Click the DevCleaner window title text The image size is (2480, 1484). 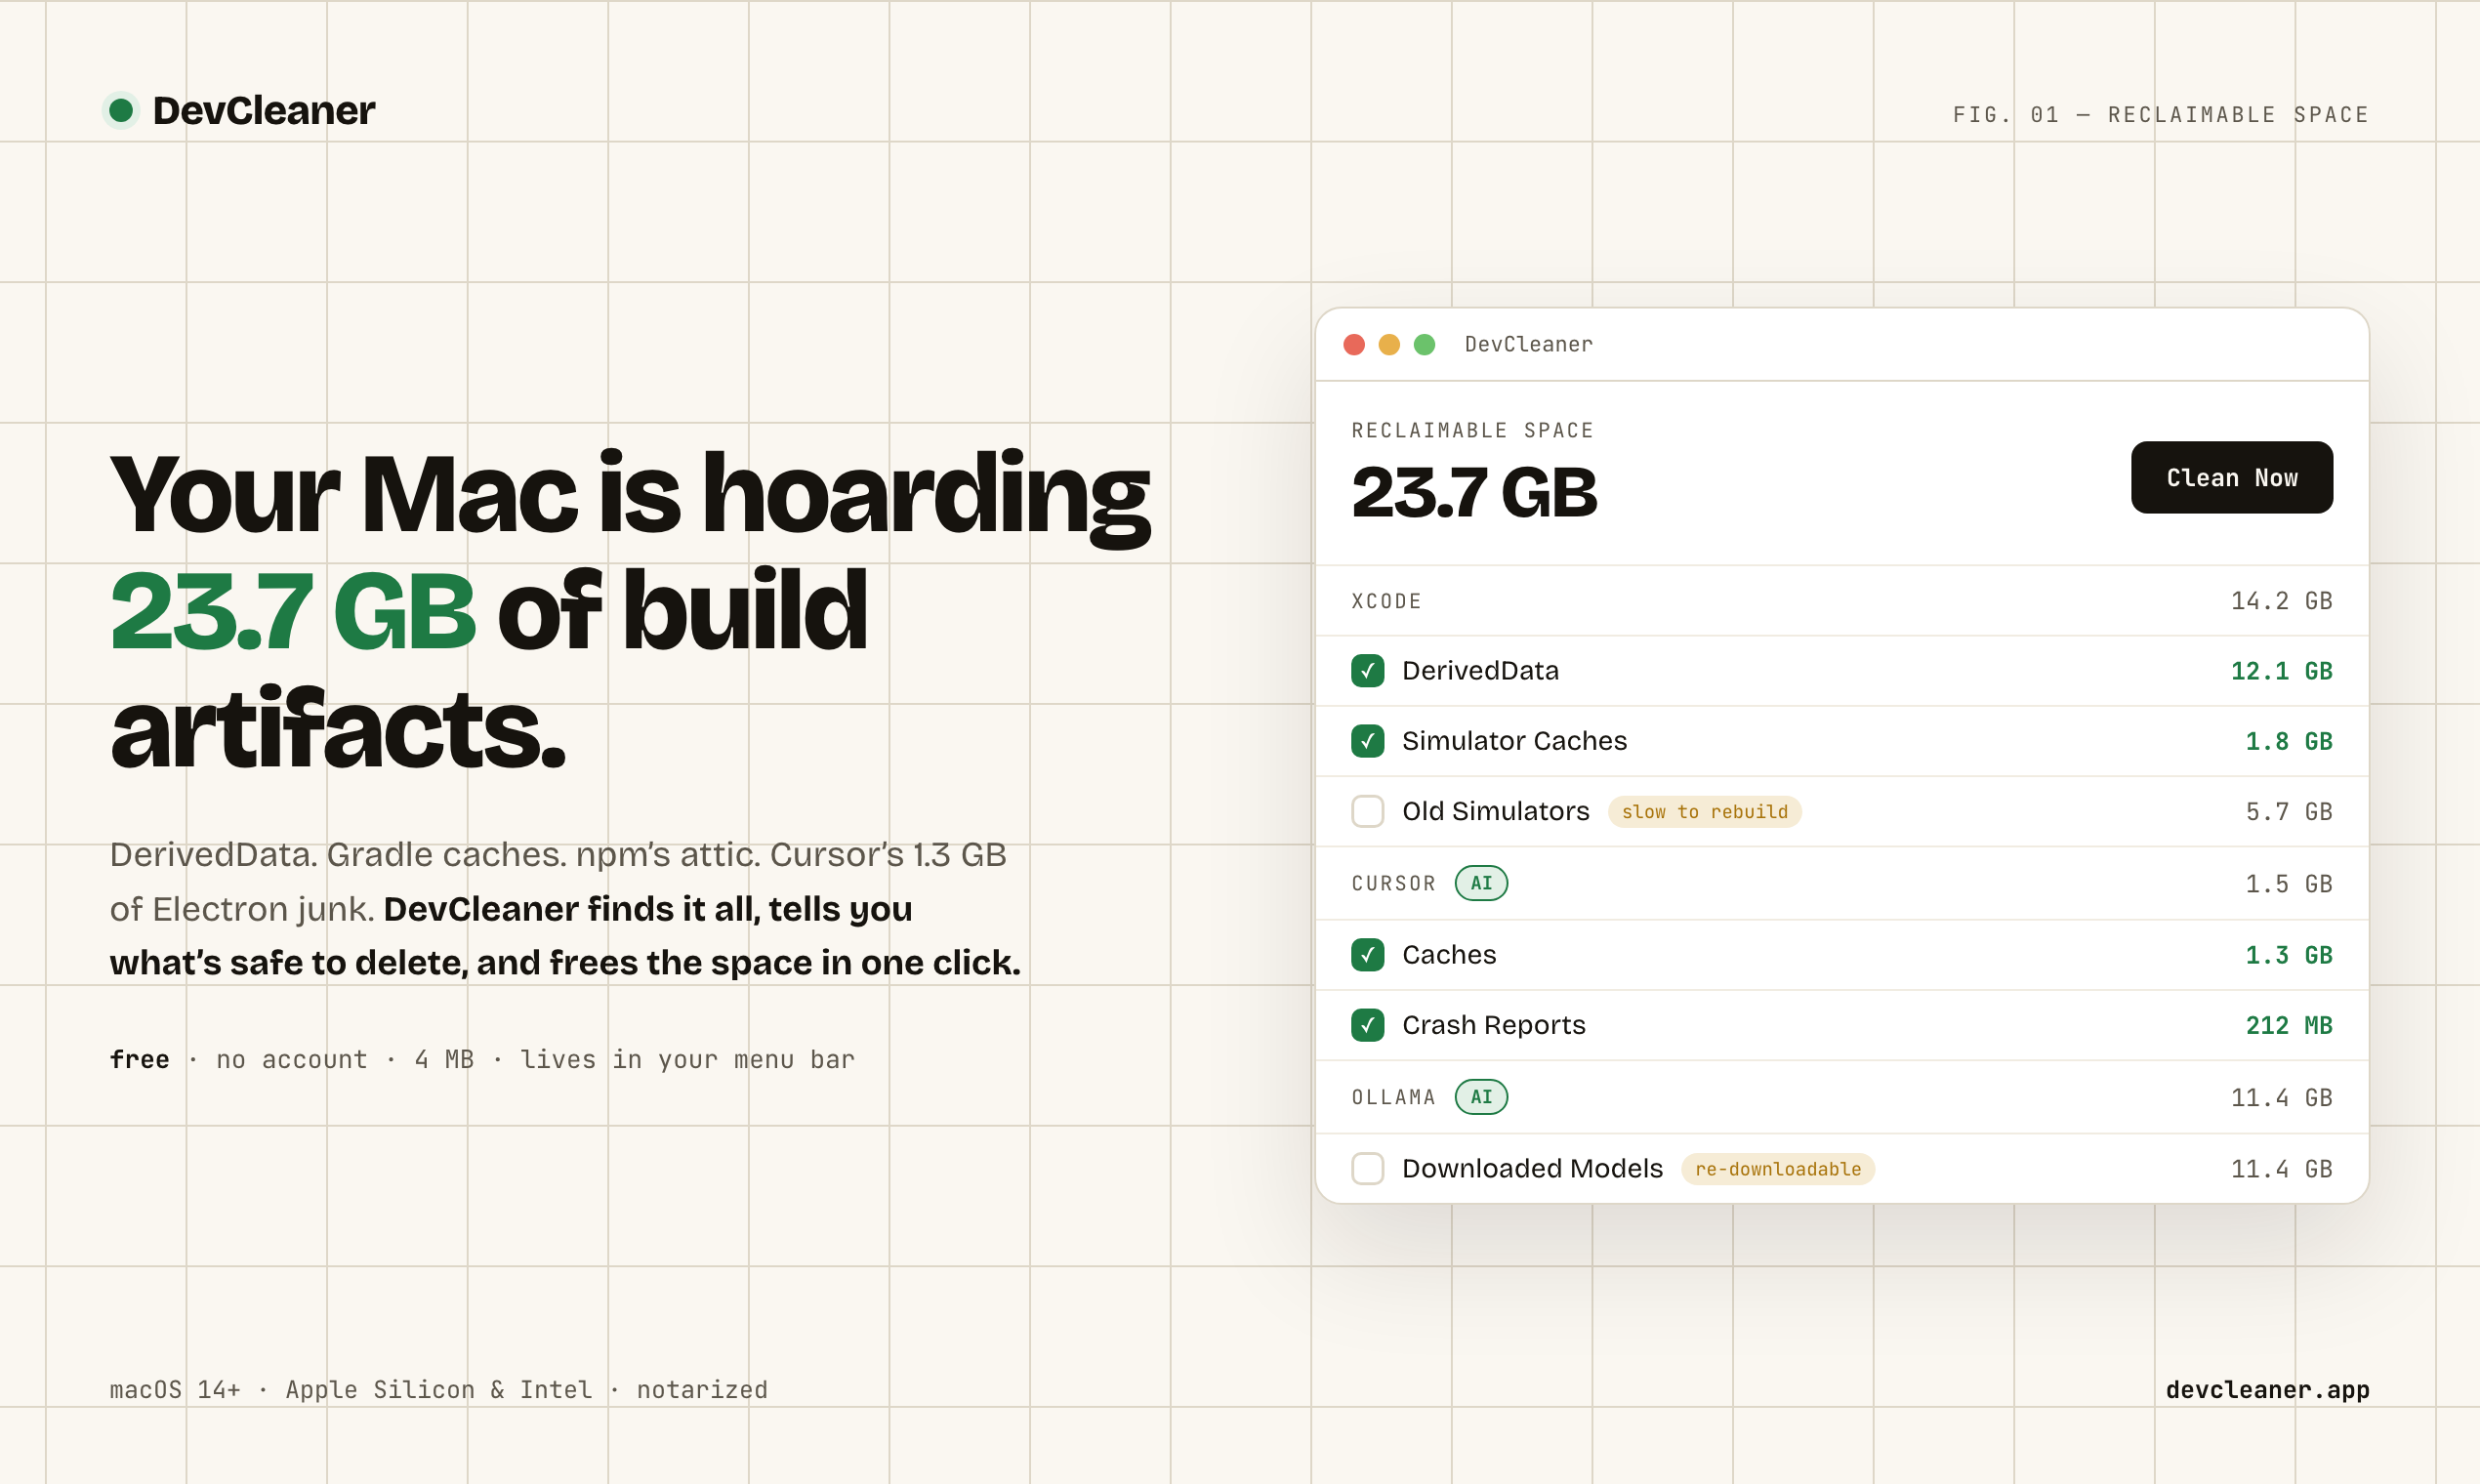(x=1528, y=345)
